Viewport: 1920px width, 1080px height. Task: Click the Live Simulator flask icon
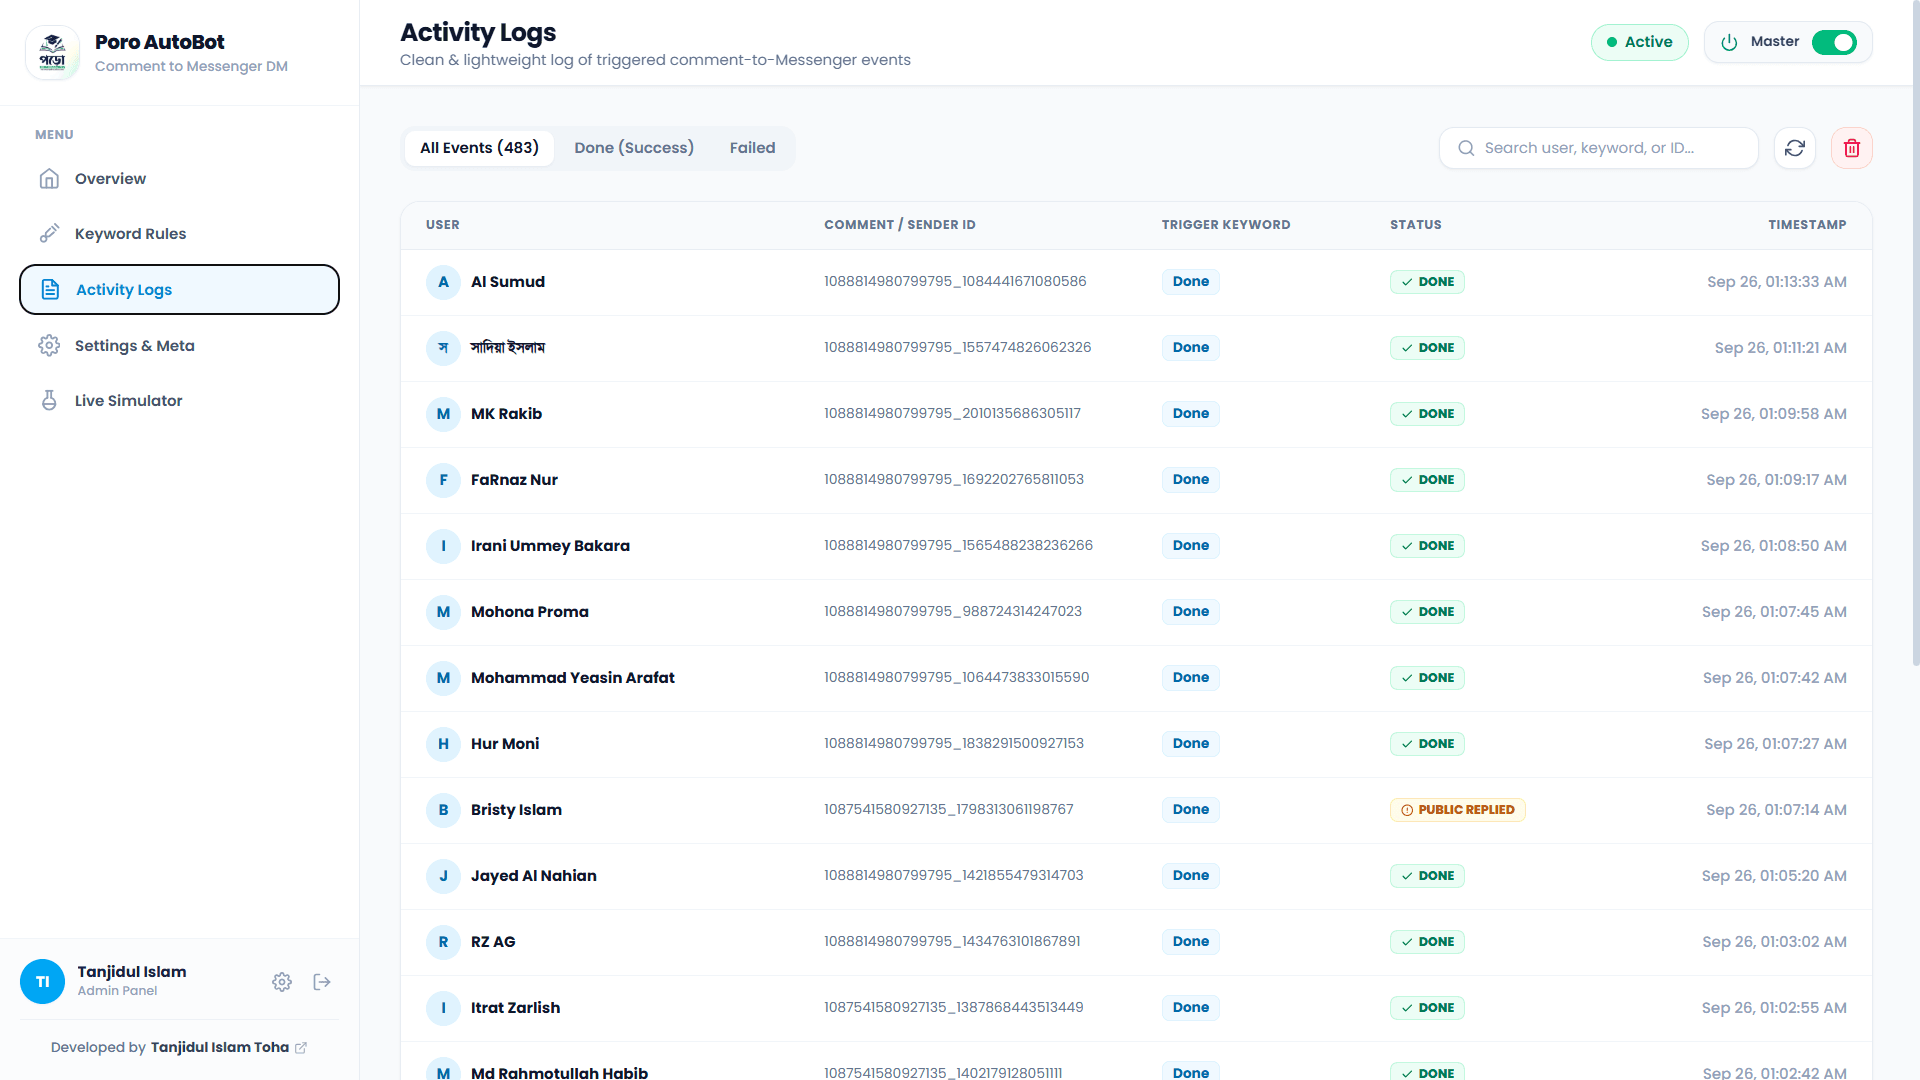pos(49,401)
